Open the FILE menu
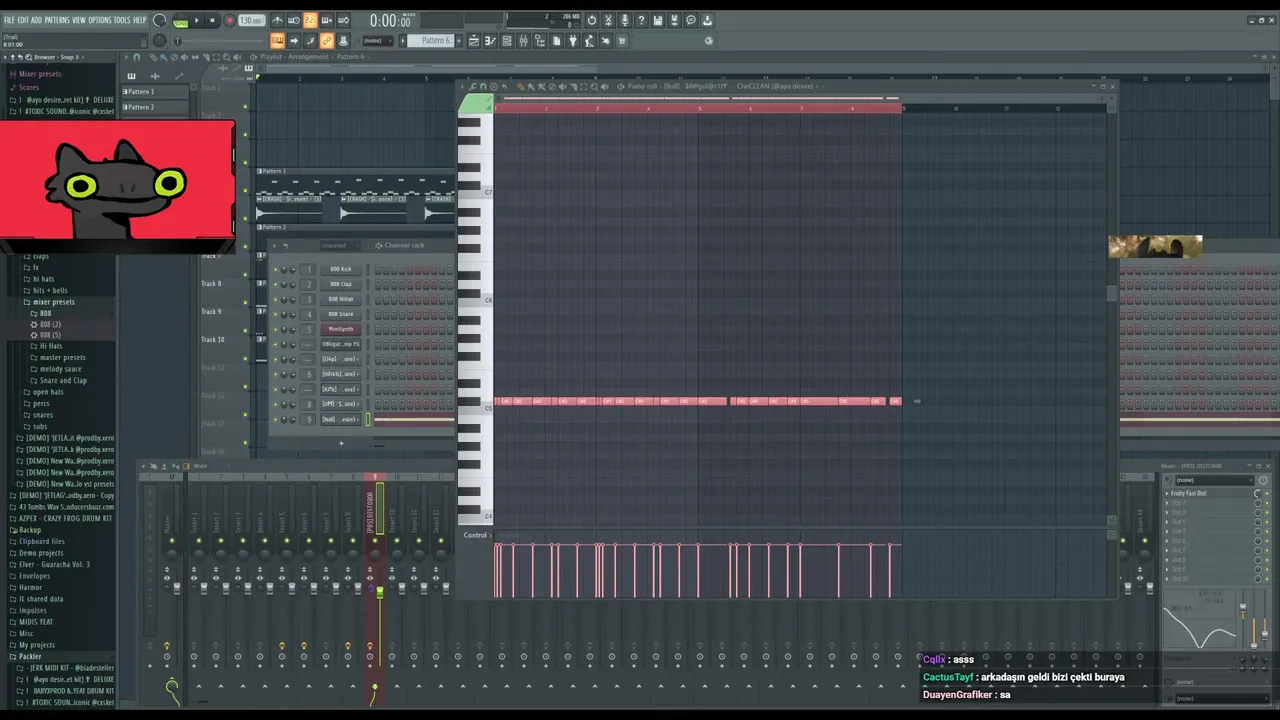The width and height of the screenshot is (1280, 720). (x=9, y=20)
